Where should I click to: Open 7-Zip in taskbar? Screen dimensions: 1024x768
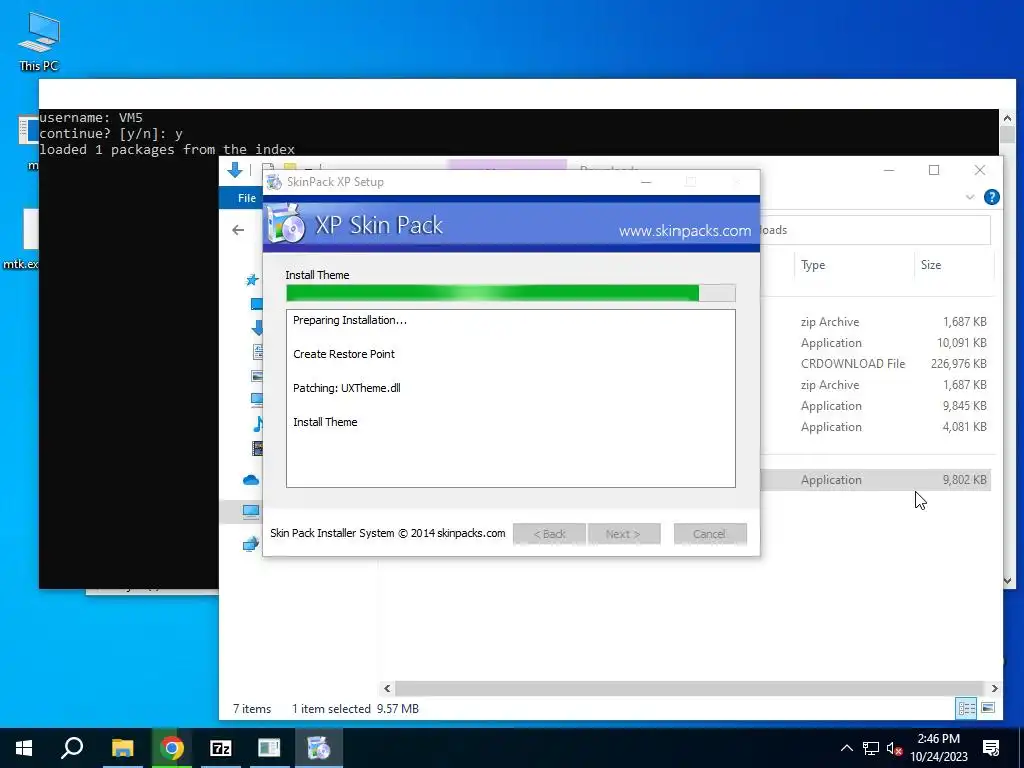pyautogui.click(x=221, y=748)
